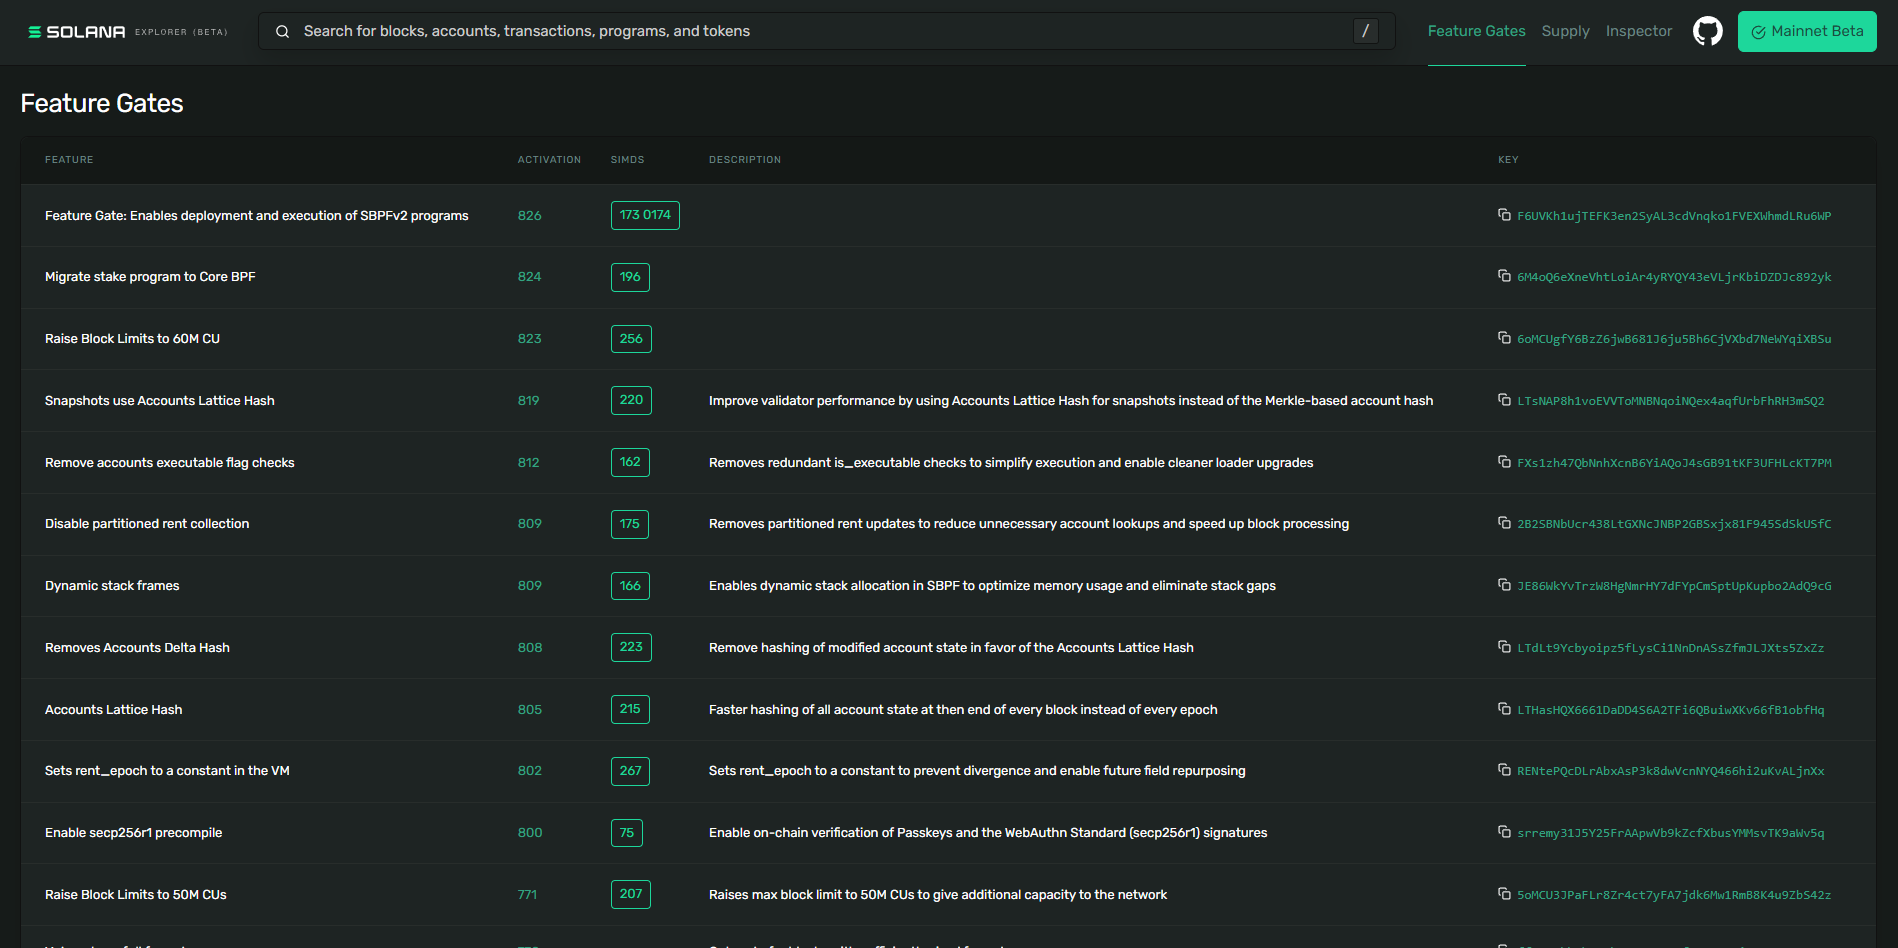Click the search magnifier icon
The height and width of the screenshot is (948, 1898).
coord(283,32)
